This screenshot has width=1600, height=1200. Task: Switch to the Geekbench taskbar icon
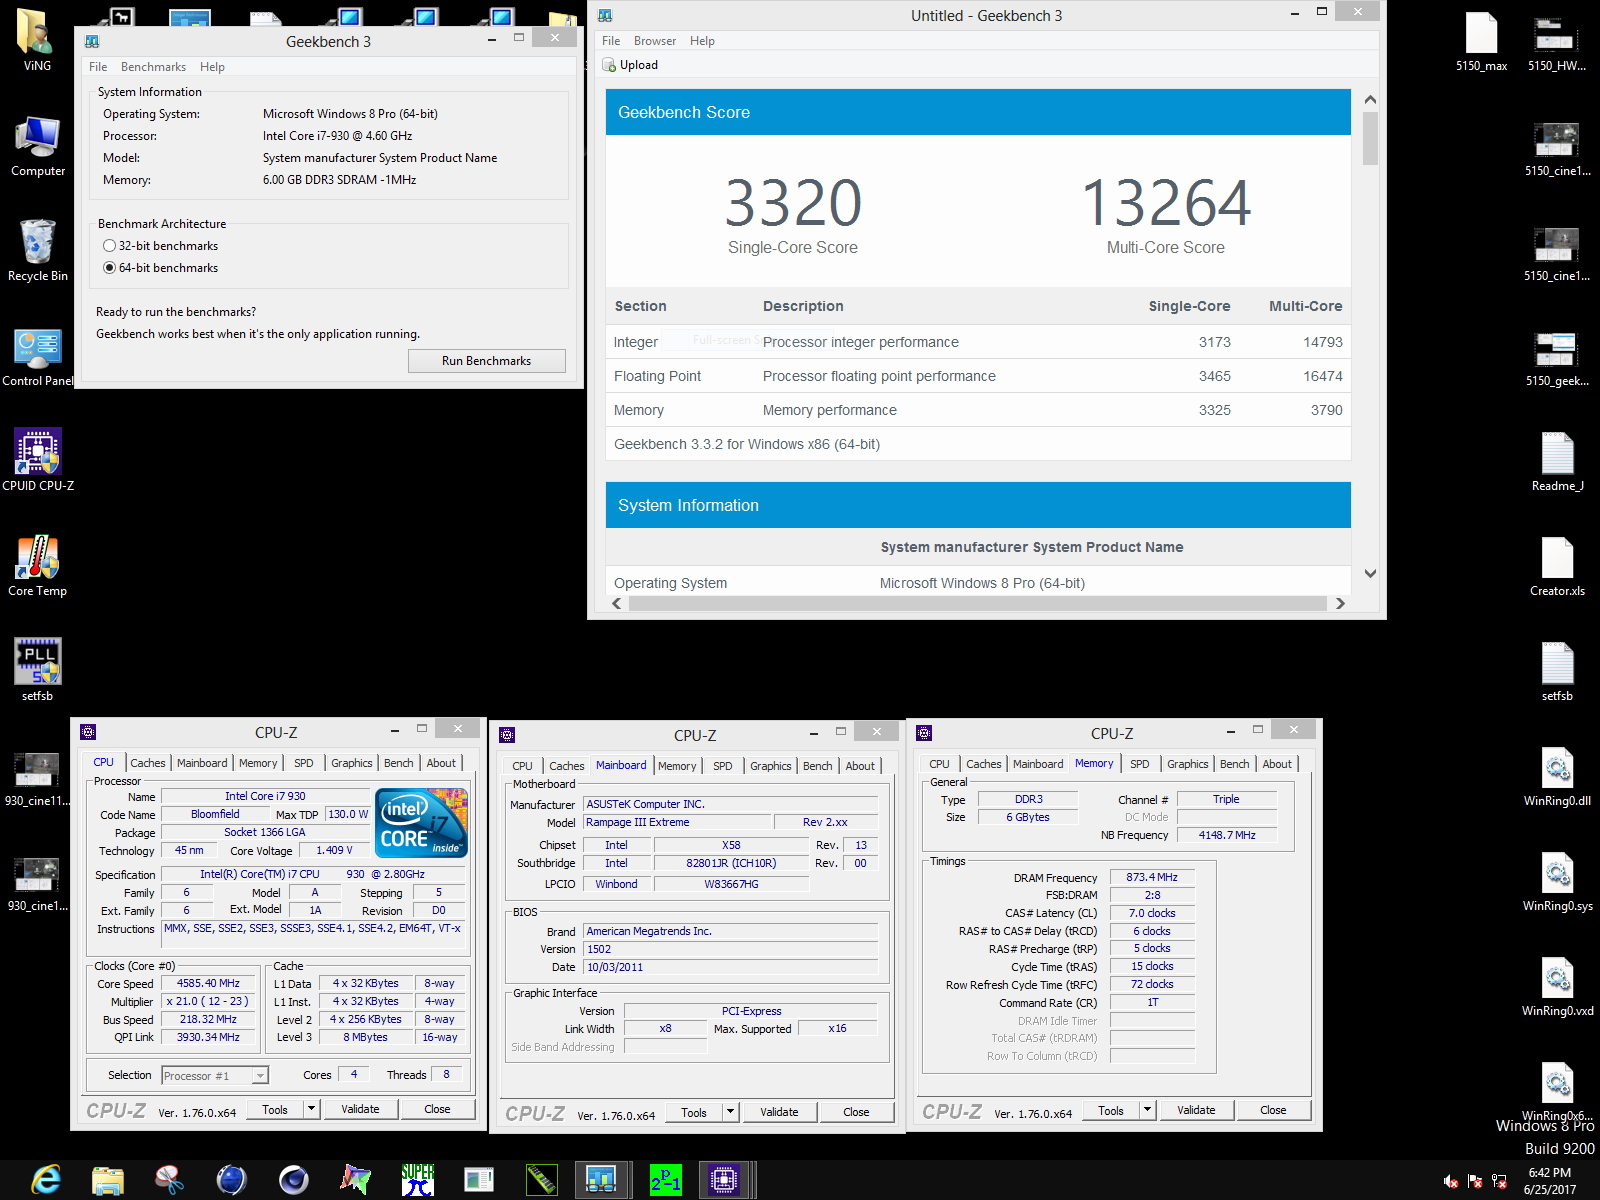(x=602, y=1180)
